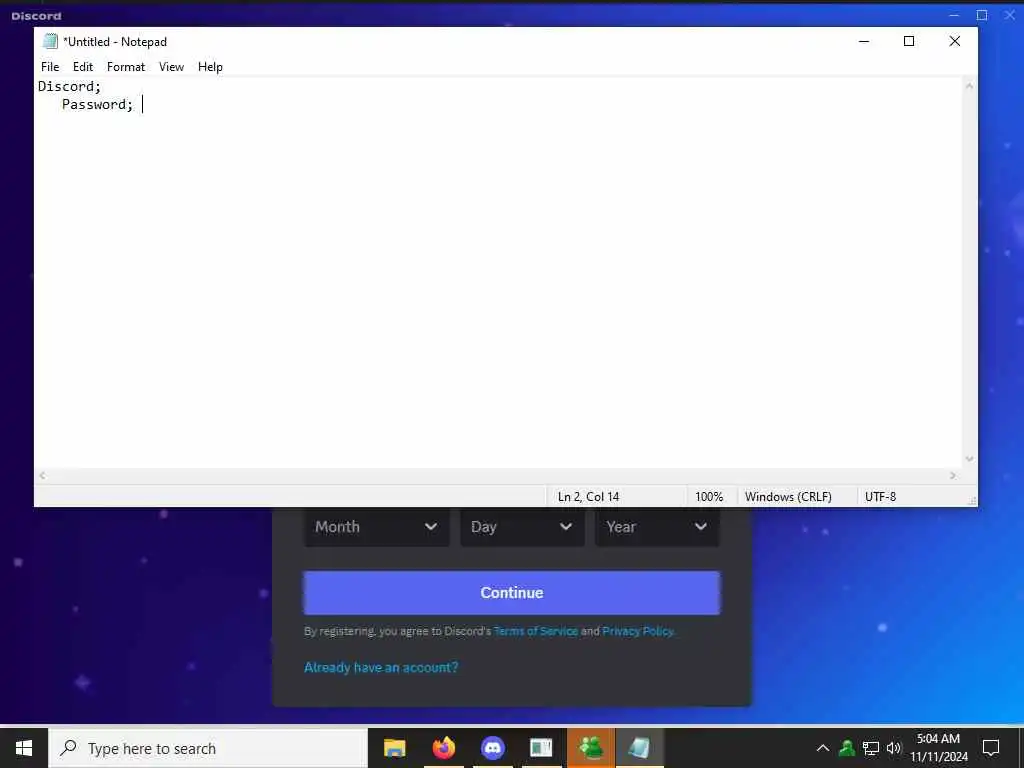Open the View menu in Notepad
The width and height of the screenshot is (1024, 768).
(171, 67)
